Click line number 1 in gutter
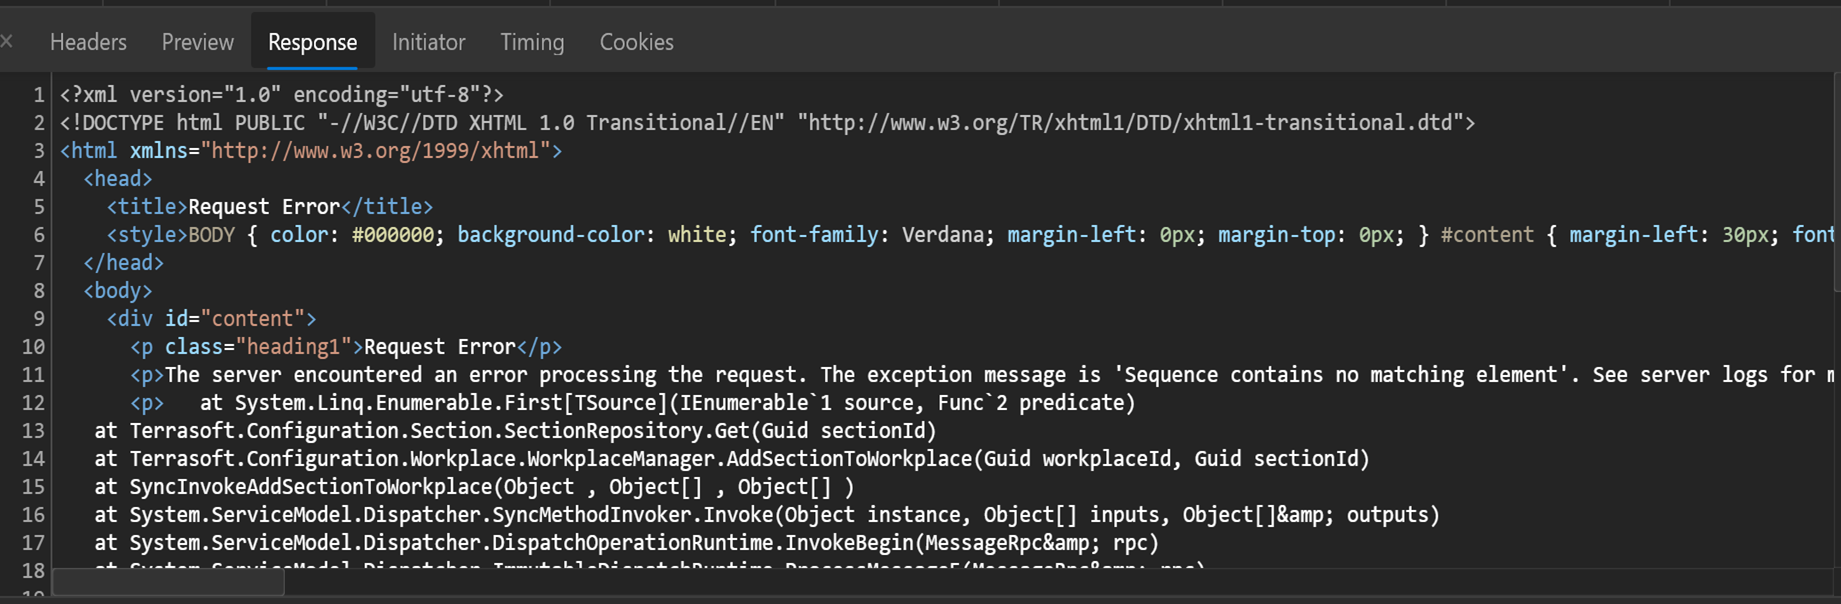Image resolution: width=1841 pixels, height=604 pixels. (39, 95)
